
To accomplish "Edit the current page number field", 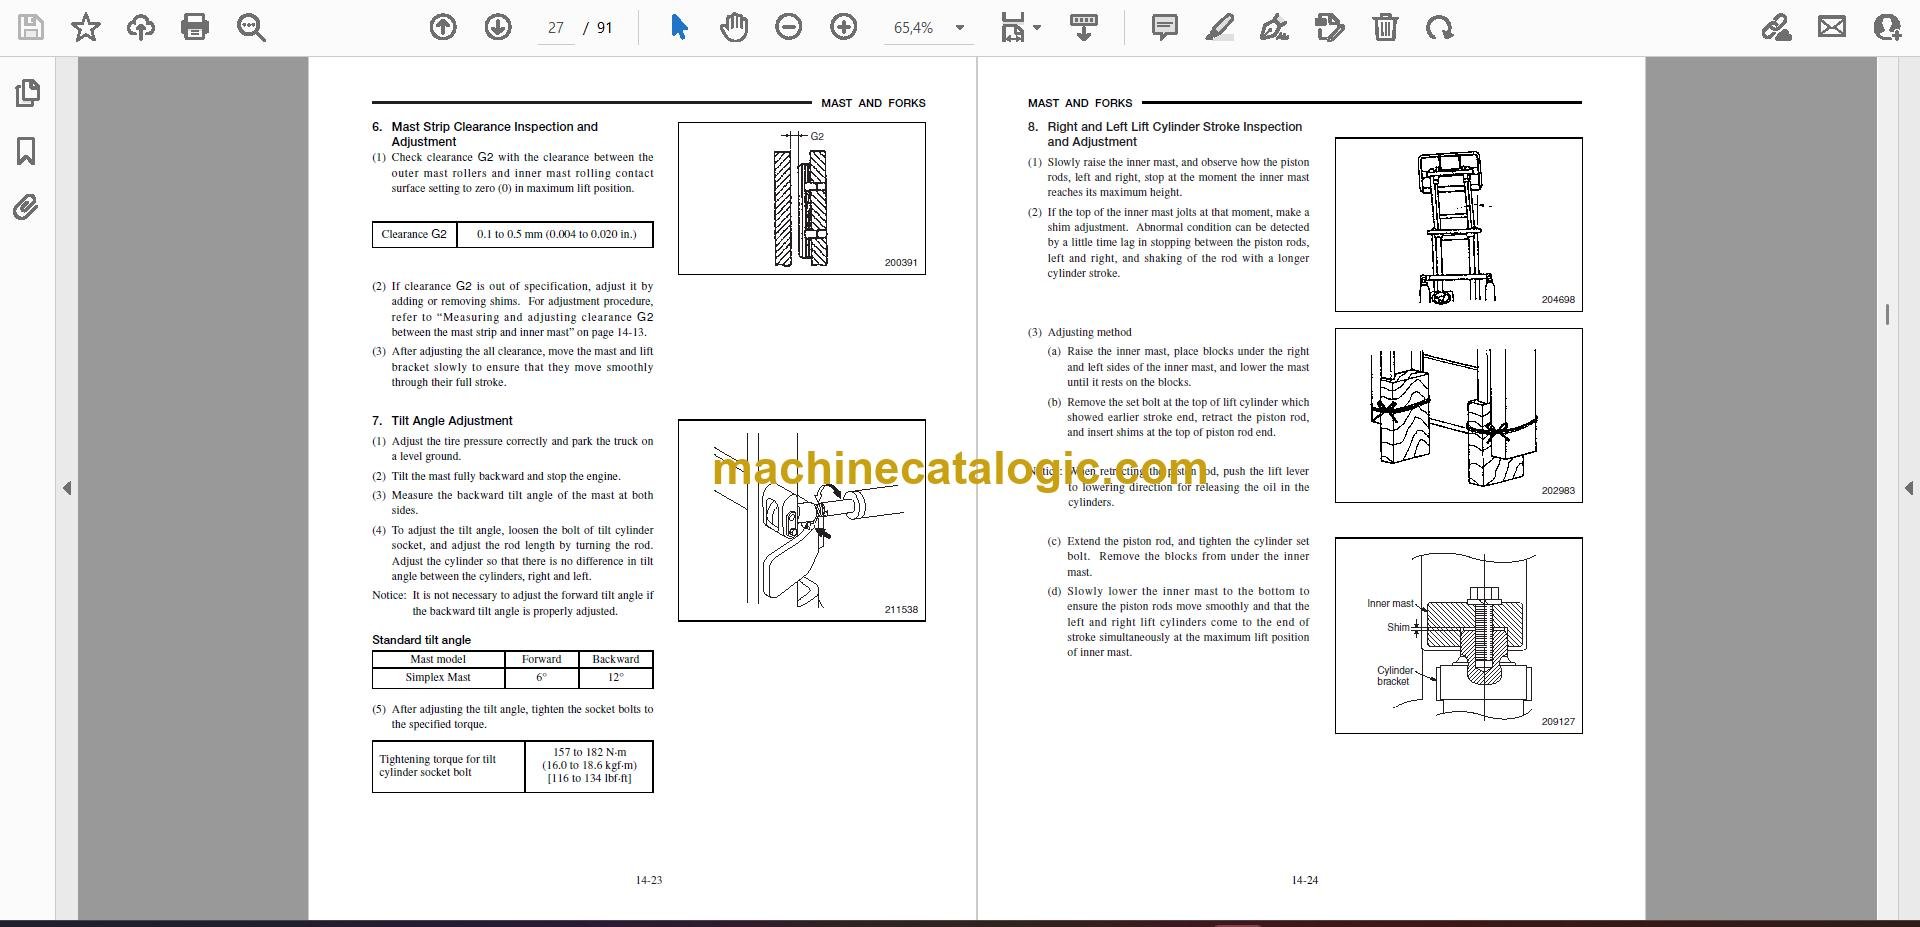I will coord(556,28).
